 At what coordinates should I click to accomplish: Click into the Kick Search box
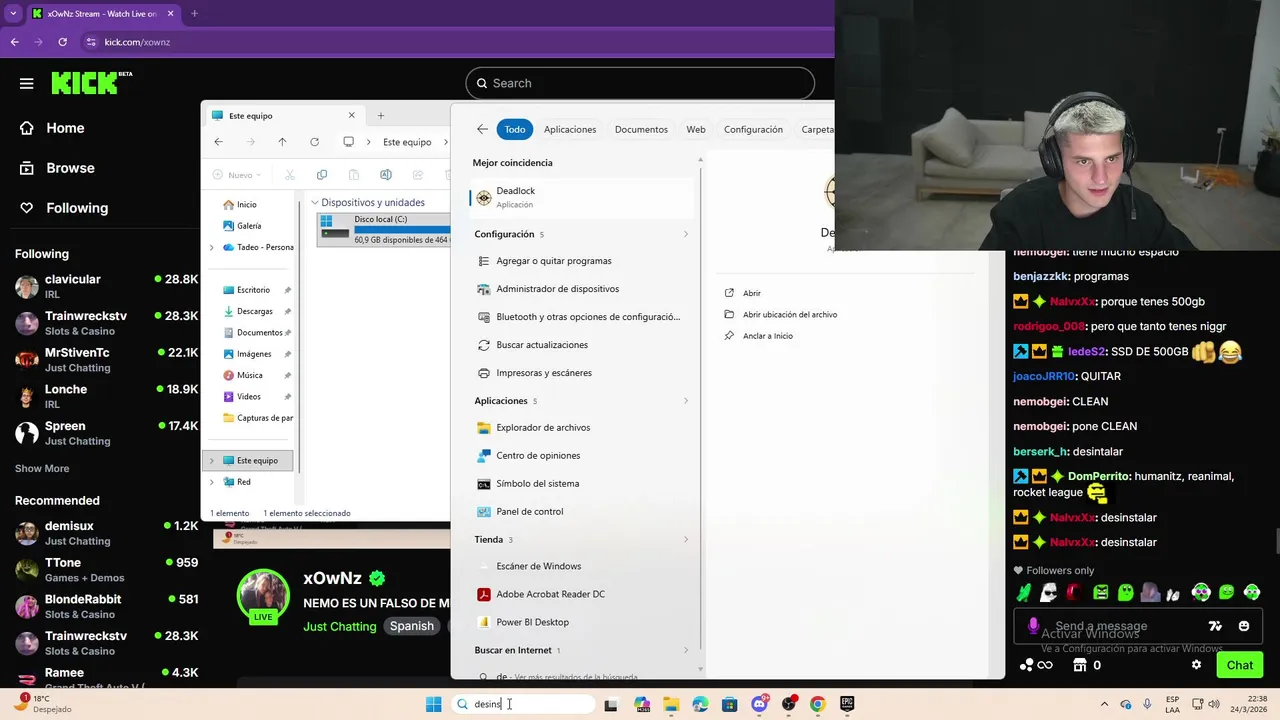640,83
